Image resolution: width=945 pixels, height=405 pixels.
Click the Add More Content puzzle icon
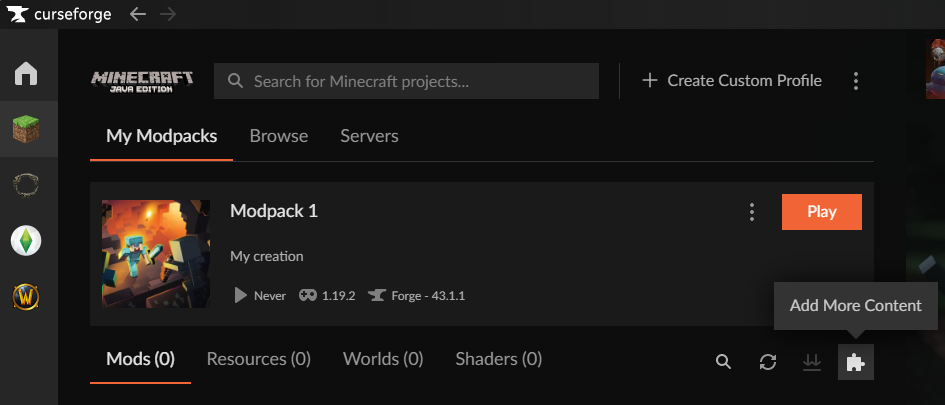pos(856,362)
